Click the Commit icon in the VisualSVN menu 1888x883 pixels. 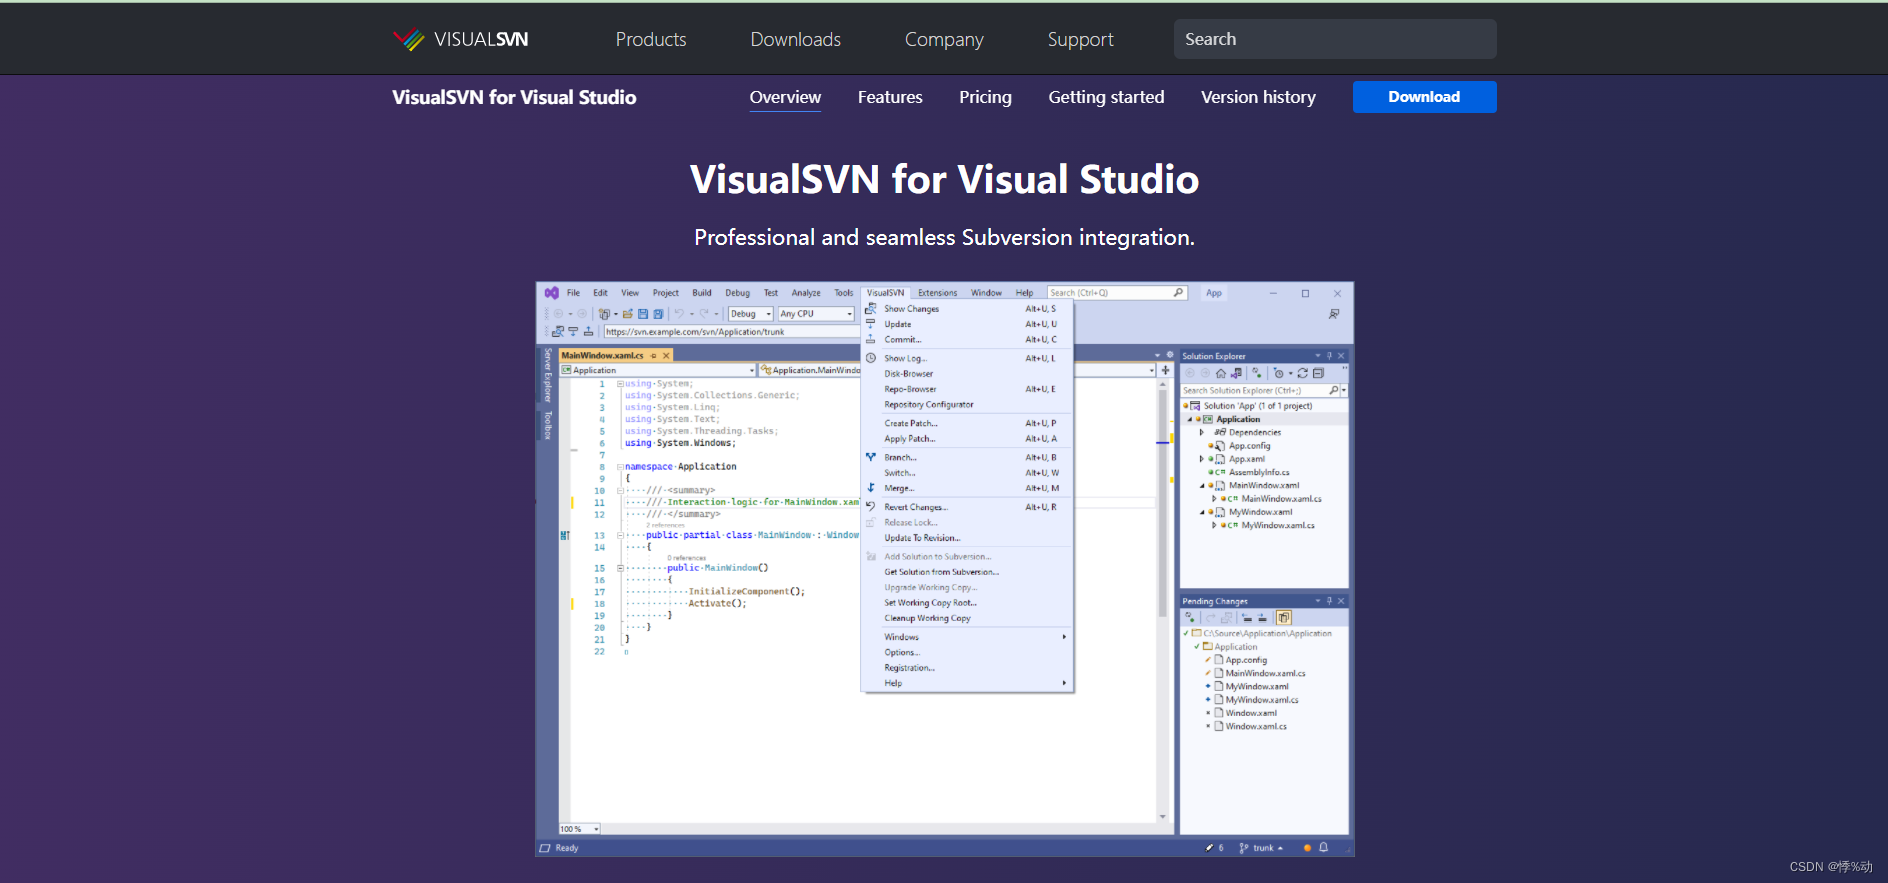pos(871,339)
